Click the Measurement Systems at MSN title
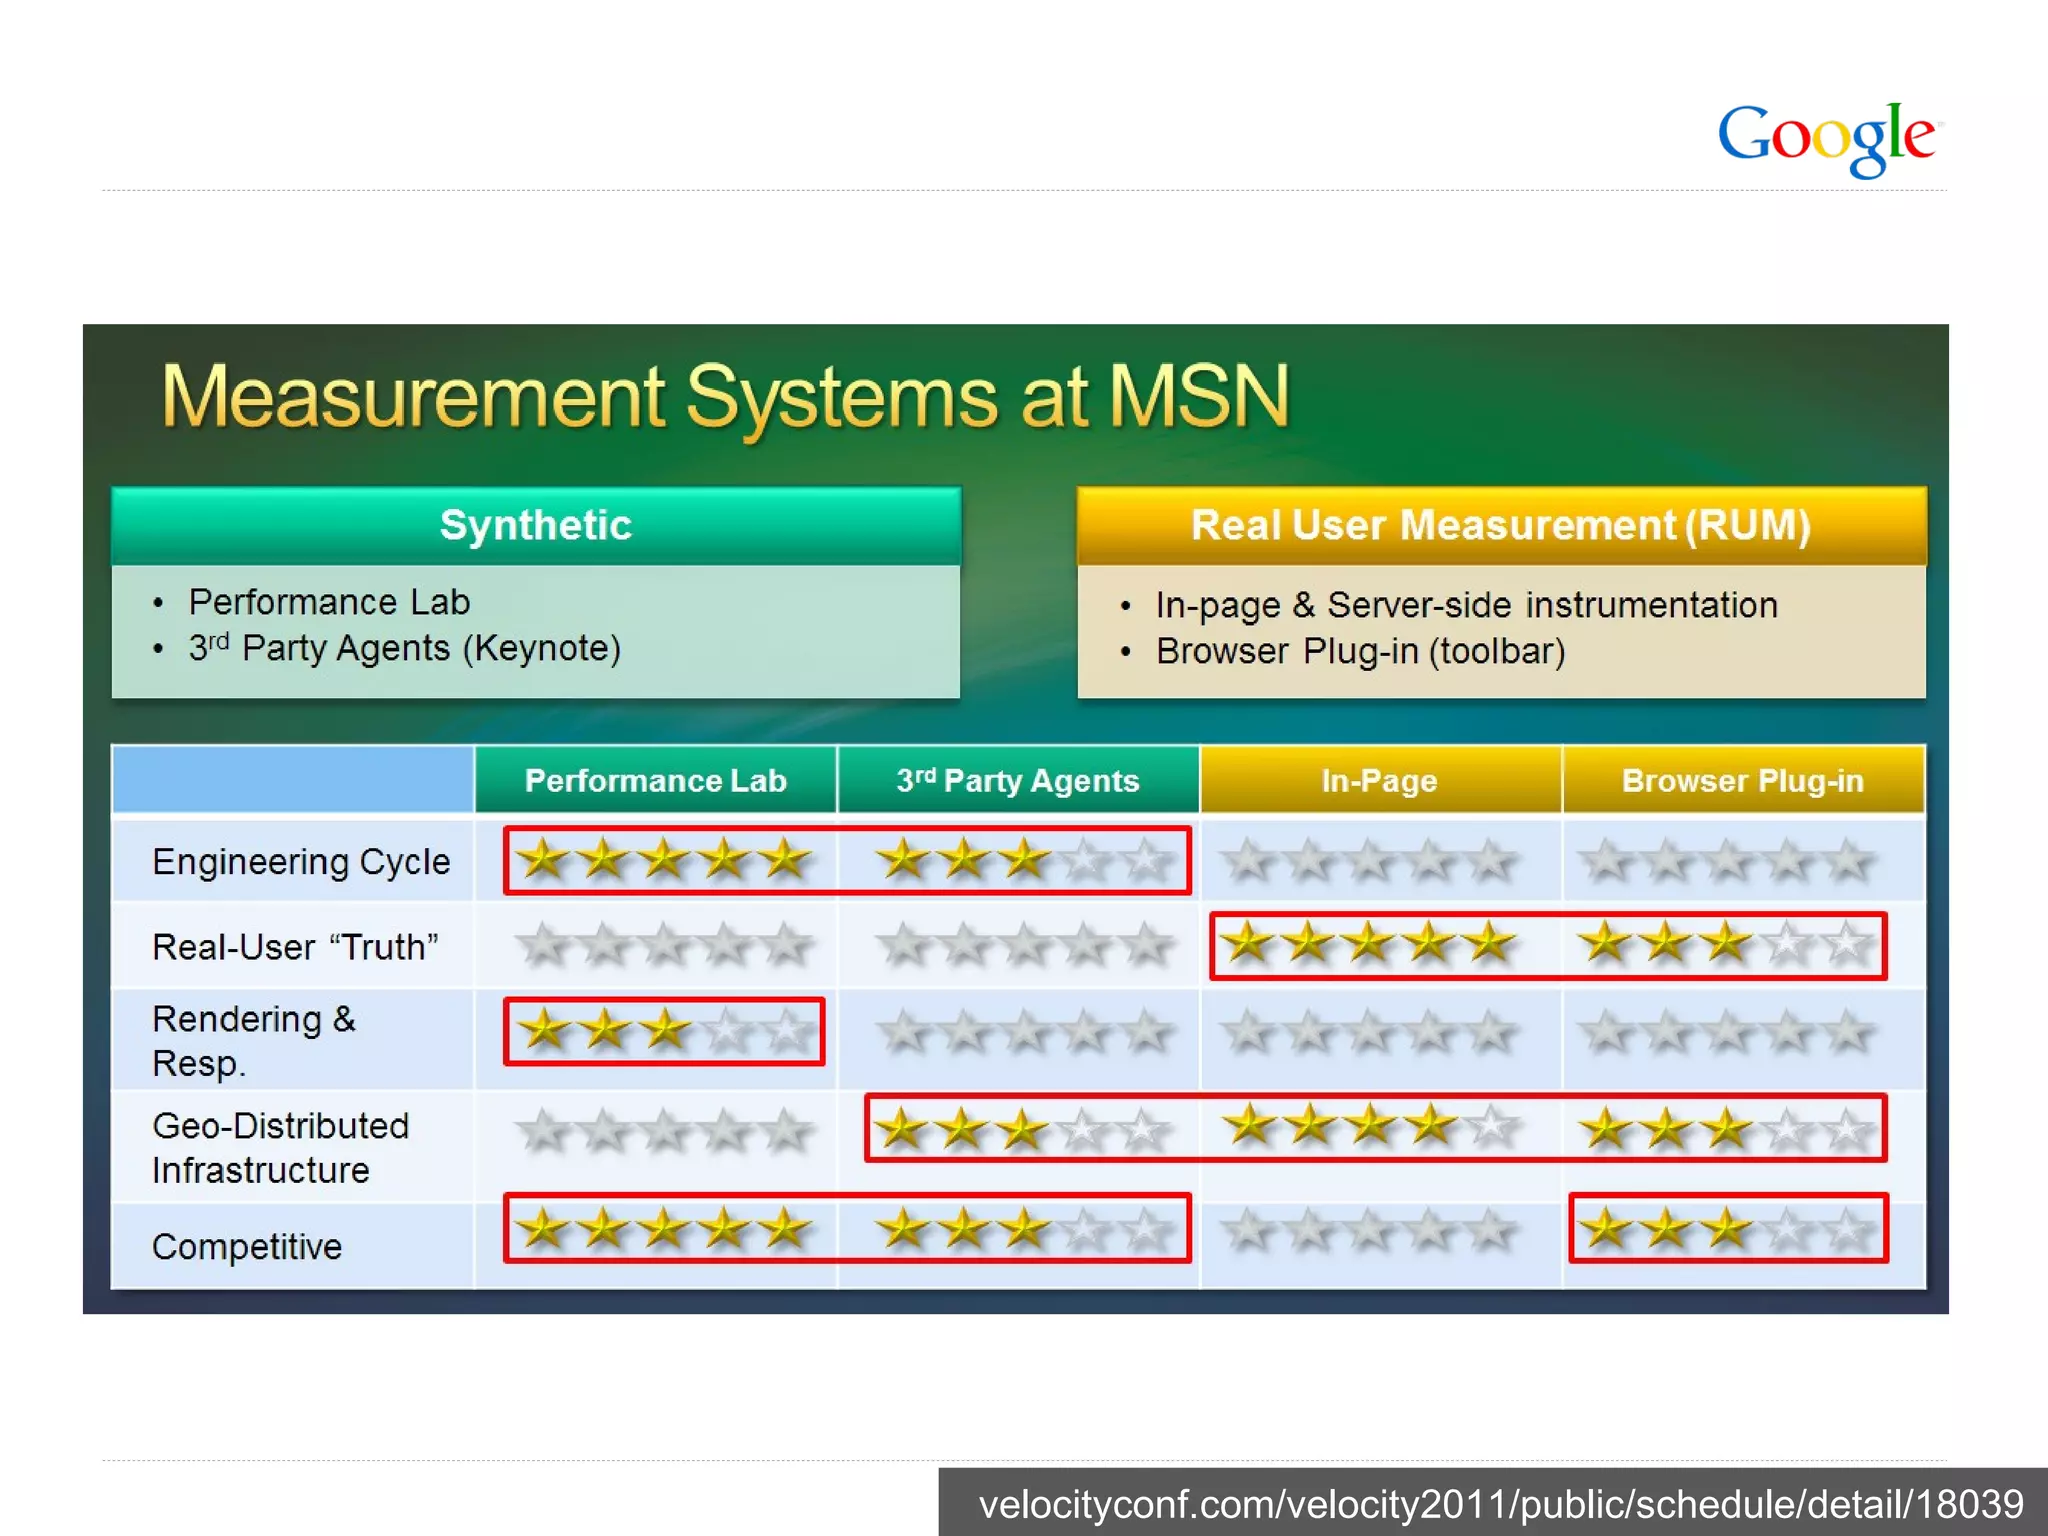This screenshot has width=2048, height=1536. 725,397
